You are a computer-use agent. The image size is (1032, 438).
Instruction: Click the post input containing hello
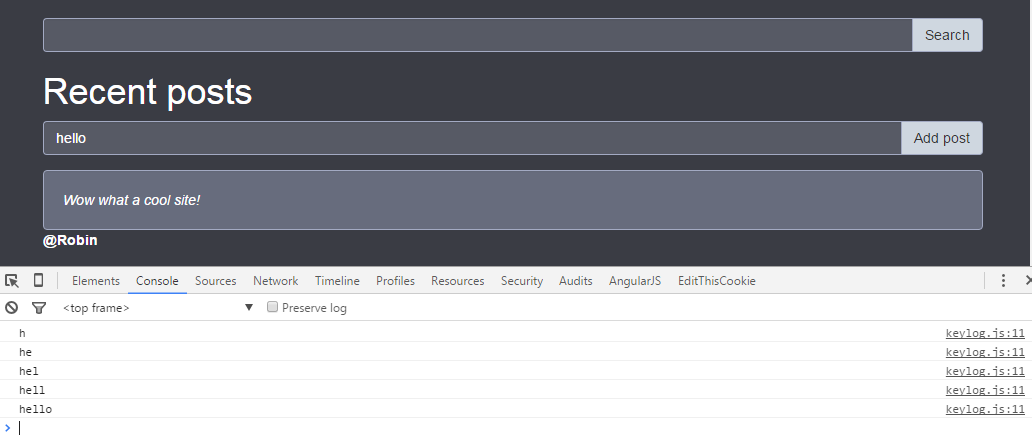coord(471,138)
